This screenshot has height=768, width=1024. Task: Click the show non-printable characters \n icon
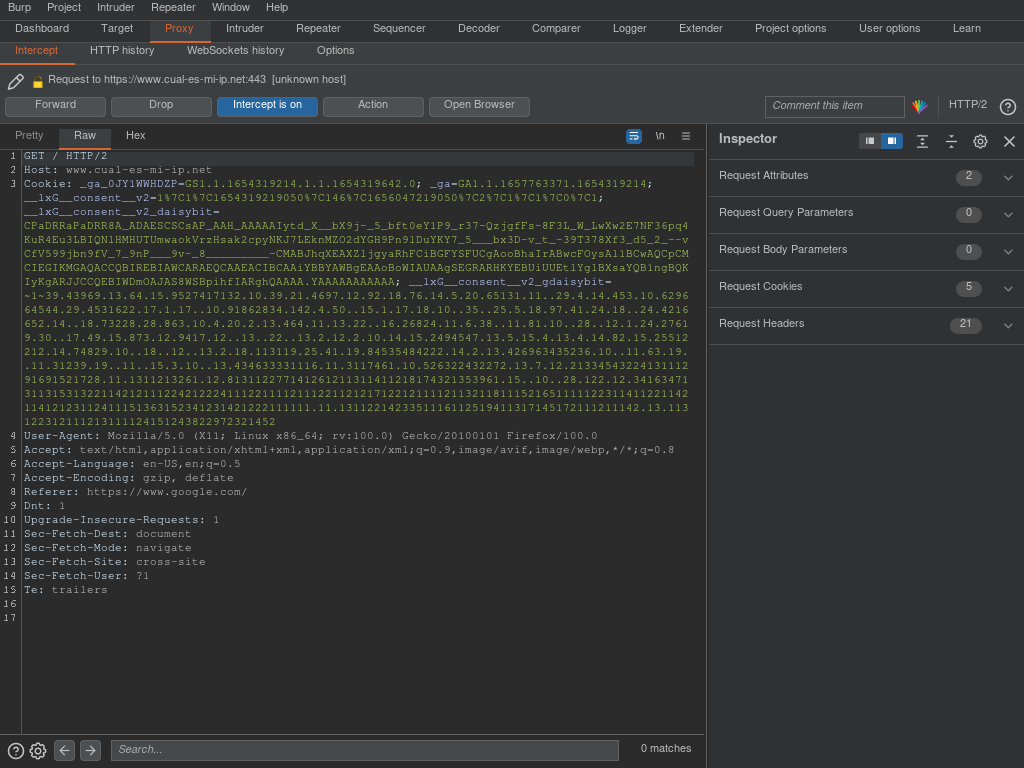660,136
